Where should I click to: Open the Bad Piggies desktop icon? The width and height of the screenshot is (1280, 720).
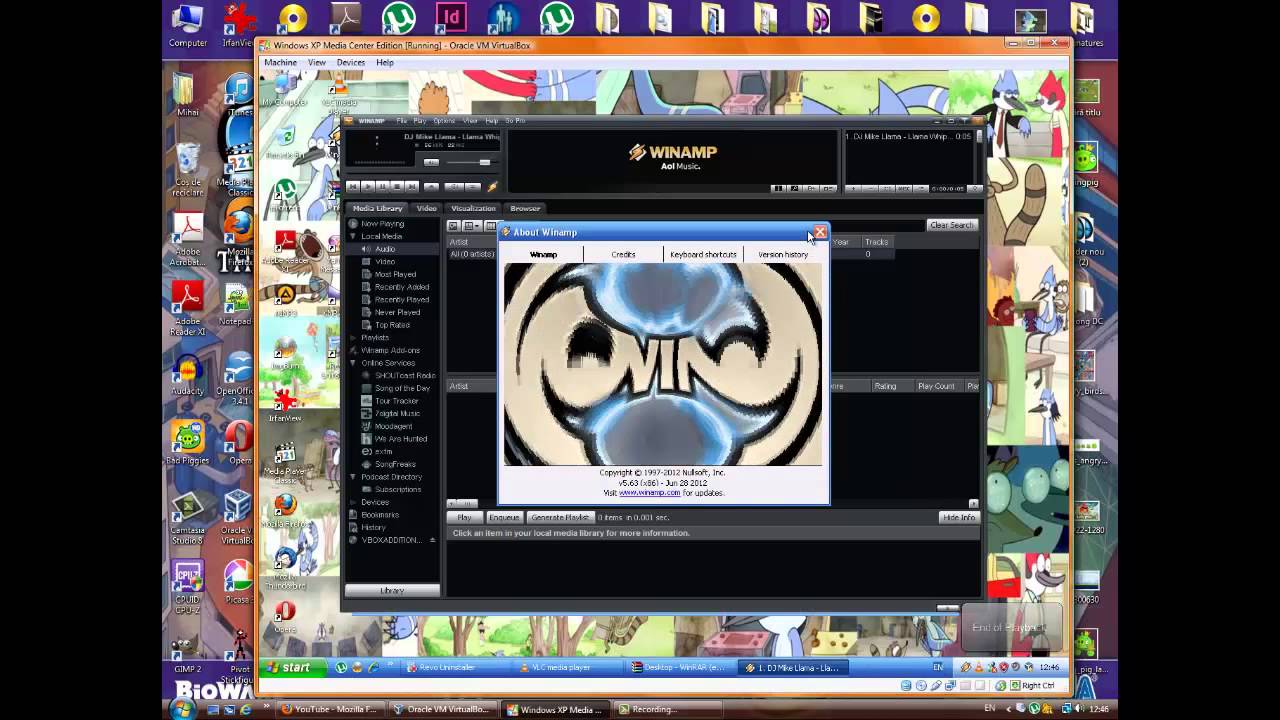(x=187, y=442)
